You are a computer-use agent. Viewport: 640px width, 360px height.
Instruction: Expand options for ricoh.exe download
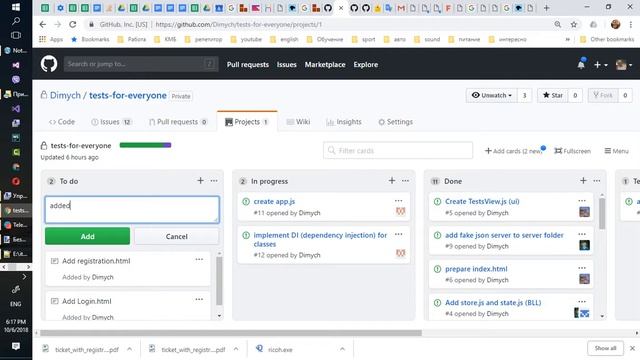point(342,349)
